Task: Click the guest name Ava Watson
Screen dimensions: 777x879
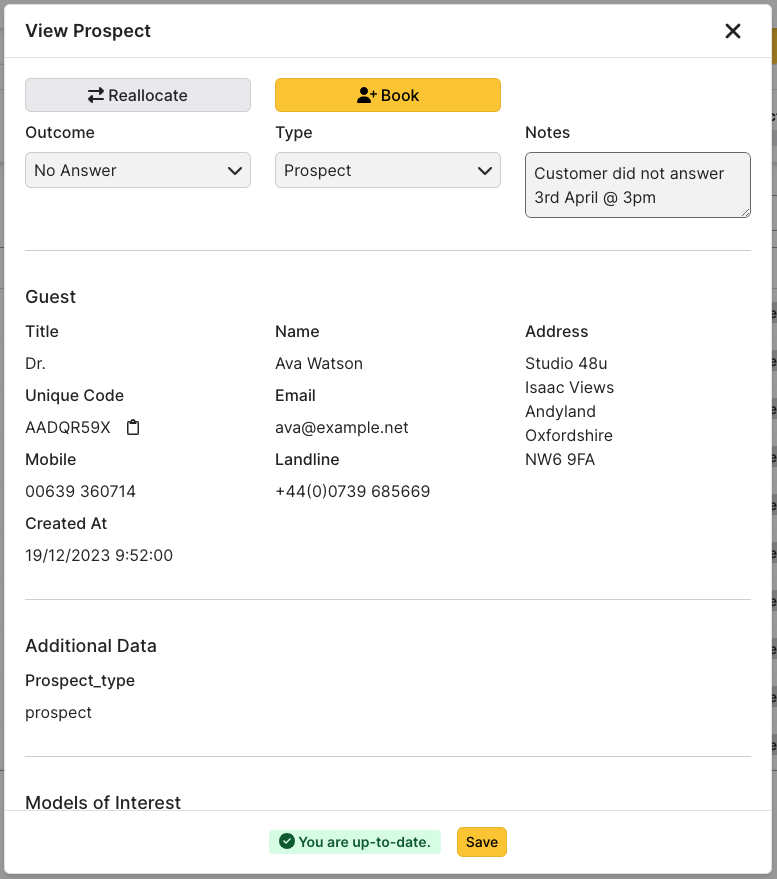Action: tap(319, 364)
